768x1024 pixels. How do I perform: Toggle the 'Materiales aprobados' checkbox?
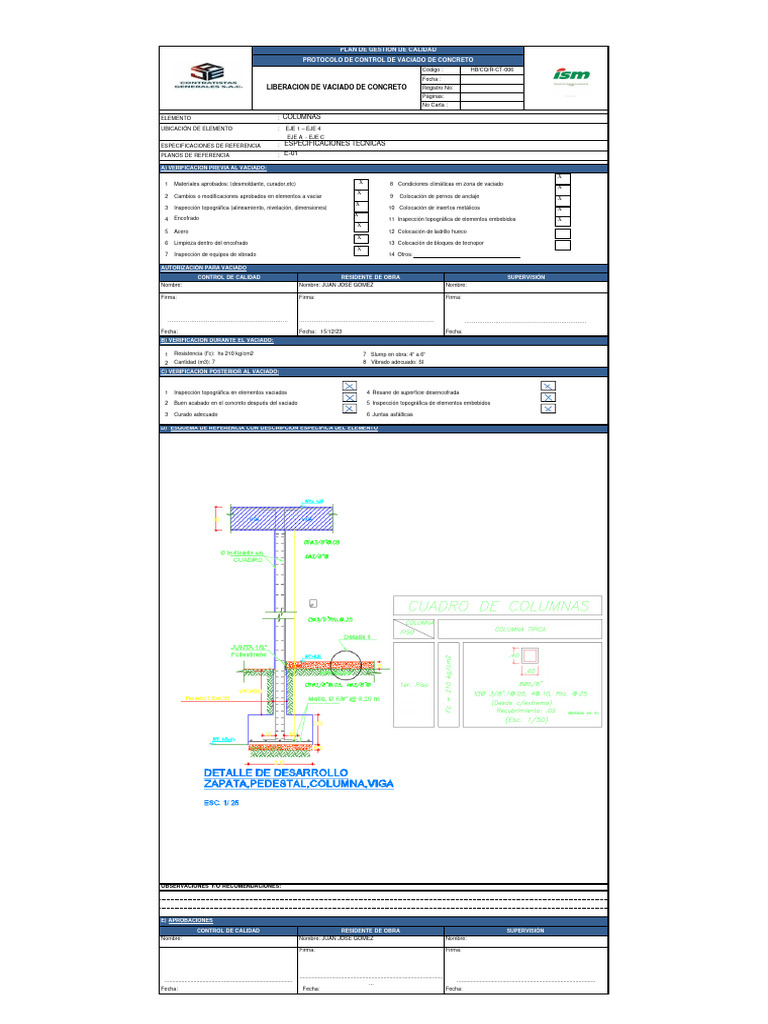361,184
